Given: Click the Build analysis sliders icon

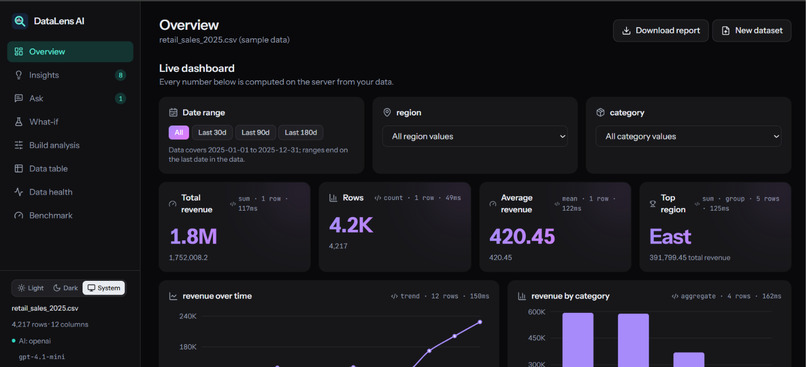Looking at the screenshot, I should [x=19, y=145].
